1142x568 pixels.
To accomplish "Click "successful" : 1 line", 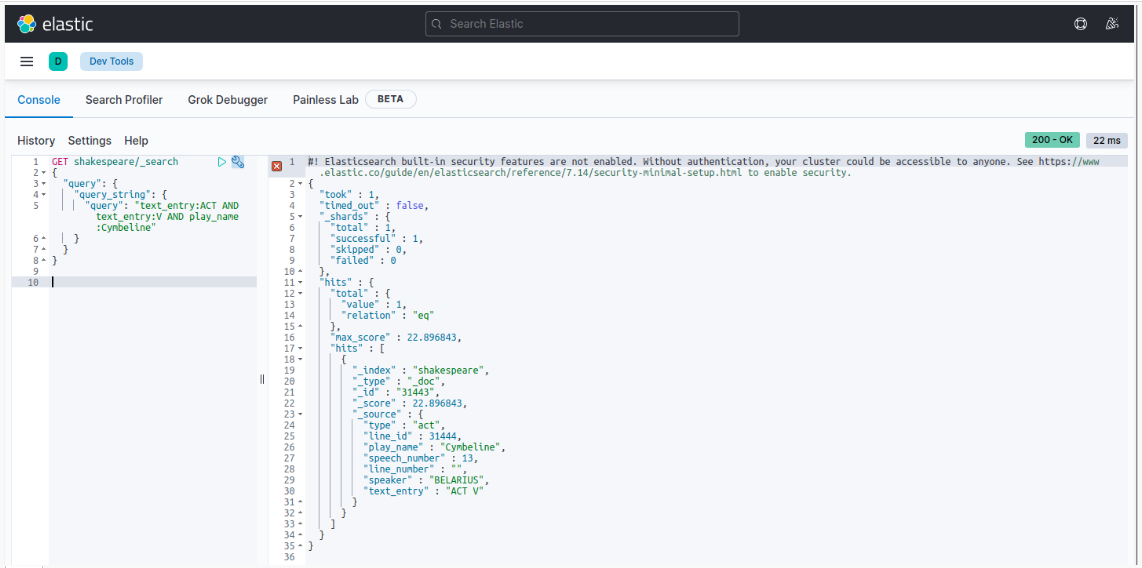I will (377, 239).
